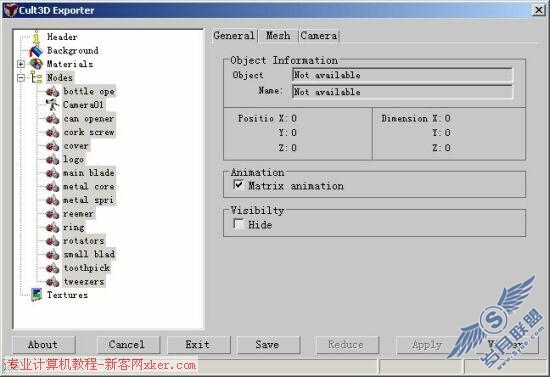Image resolution: width=550 pixels, height=377 pixels.
Task: Select the small blad node label
Action: pos(89,255)
